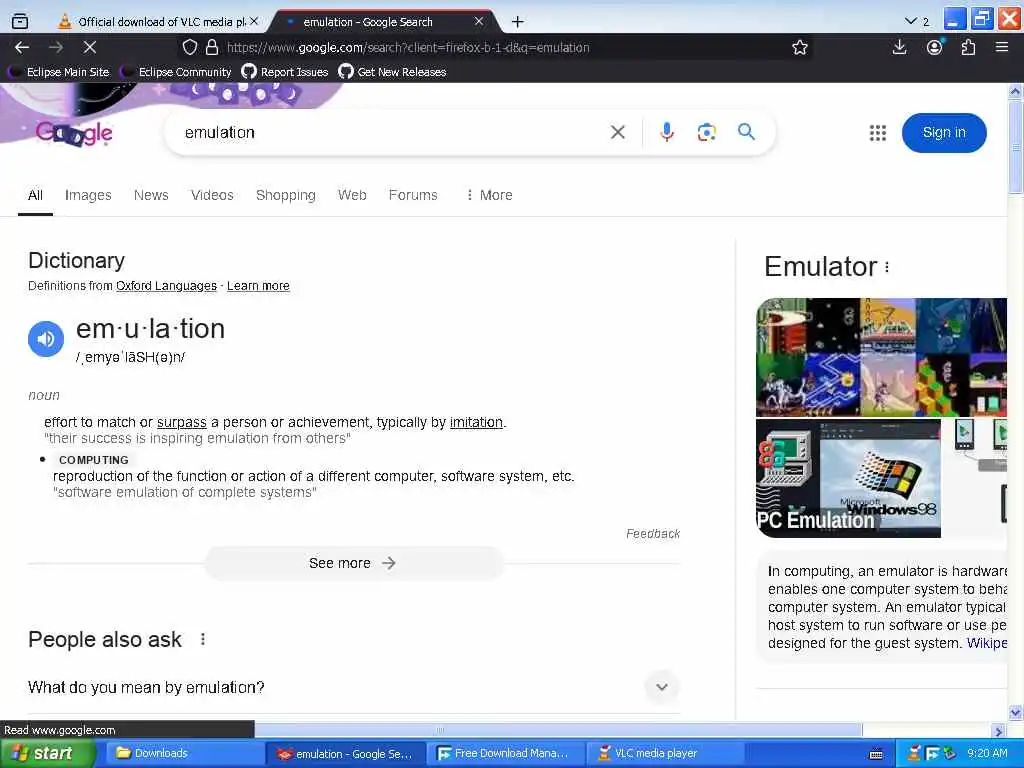Open Get New Releases bookmark
This screenshot has height=768, width=1024.
pos(392,72)
